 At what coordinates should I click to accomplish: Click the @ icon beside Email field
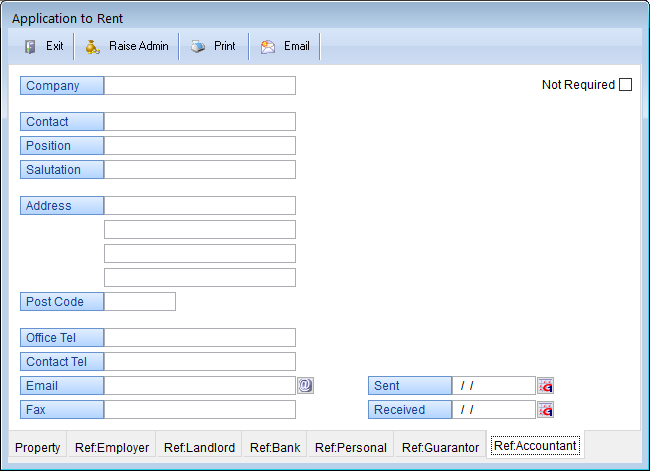(305, 385)
